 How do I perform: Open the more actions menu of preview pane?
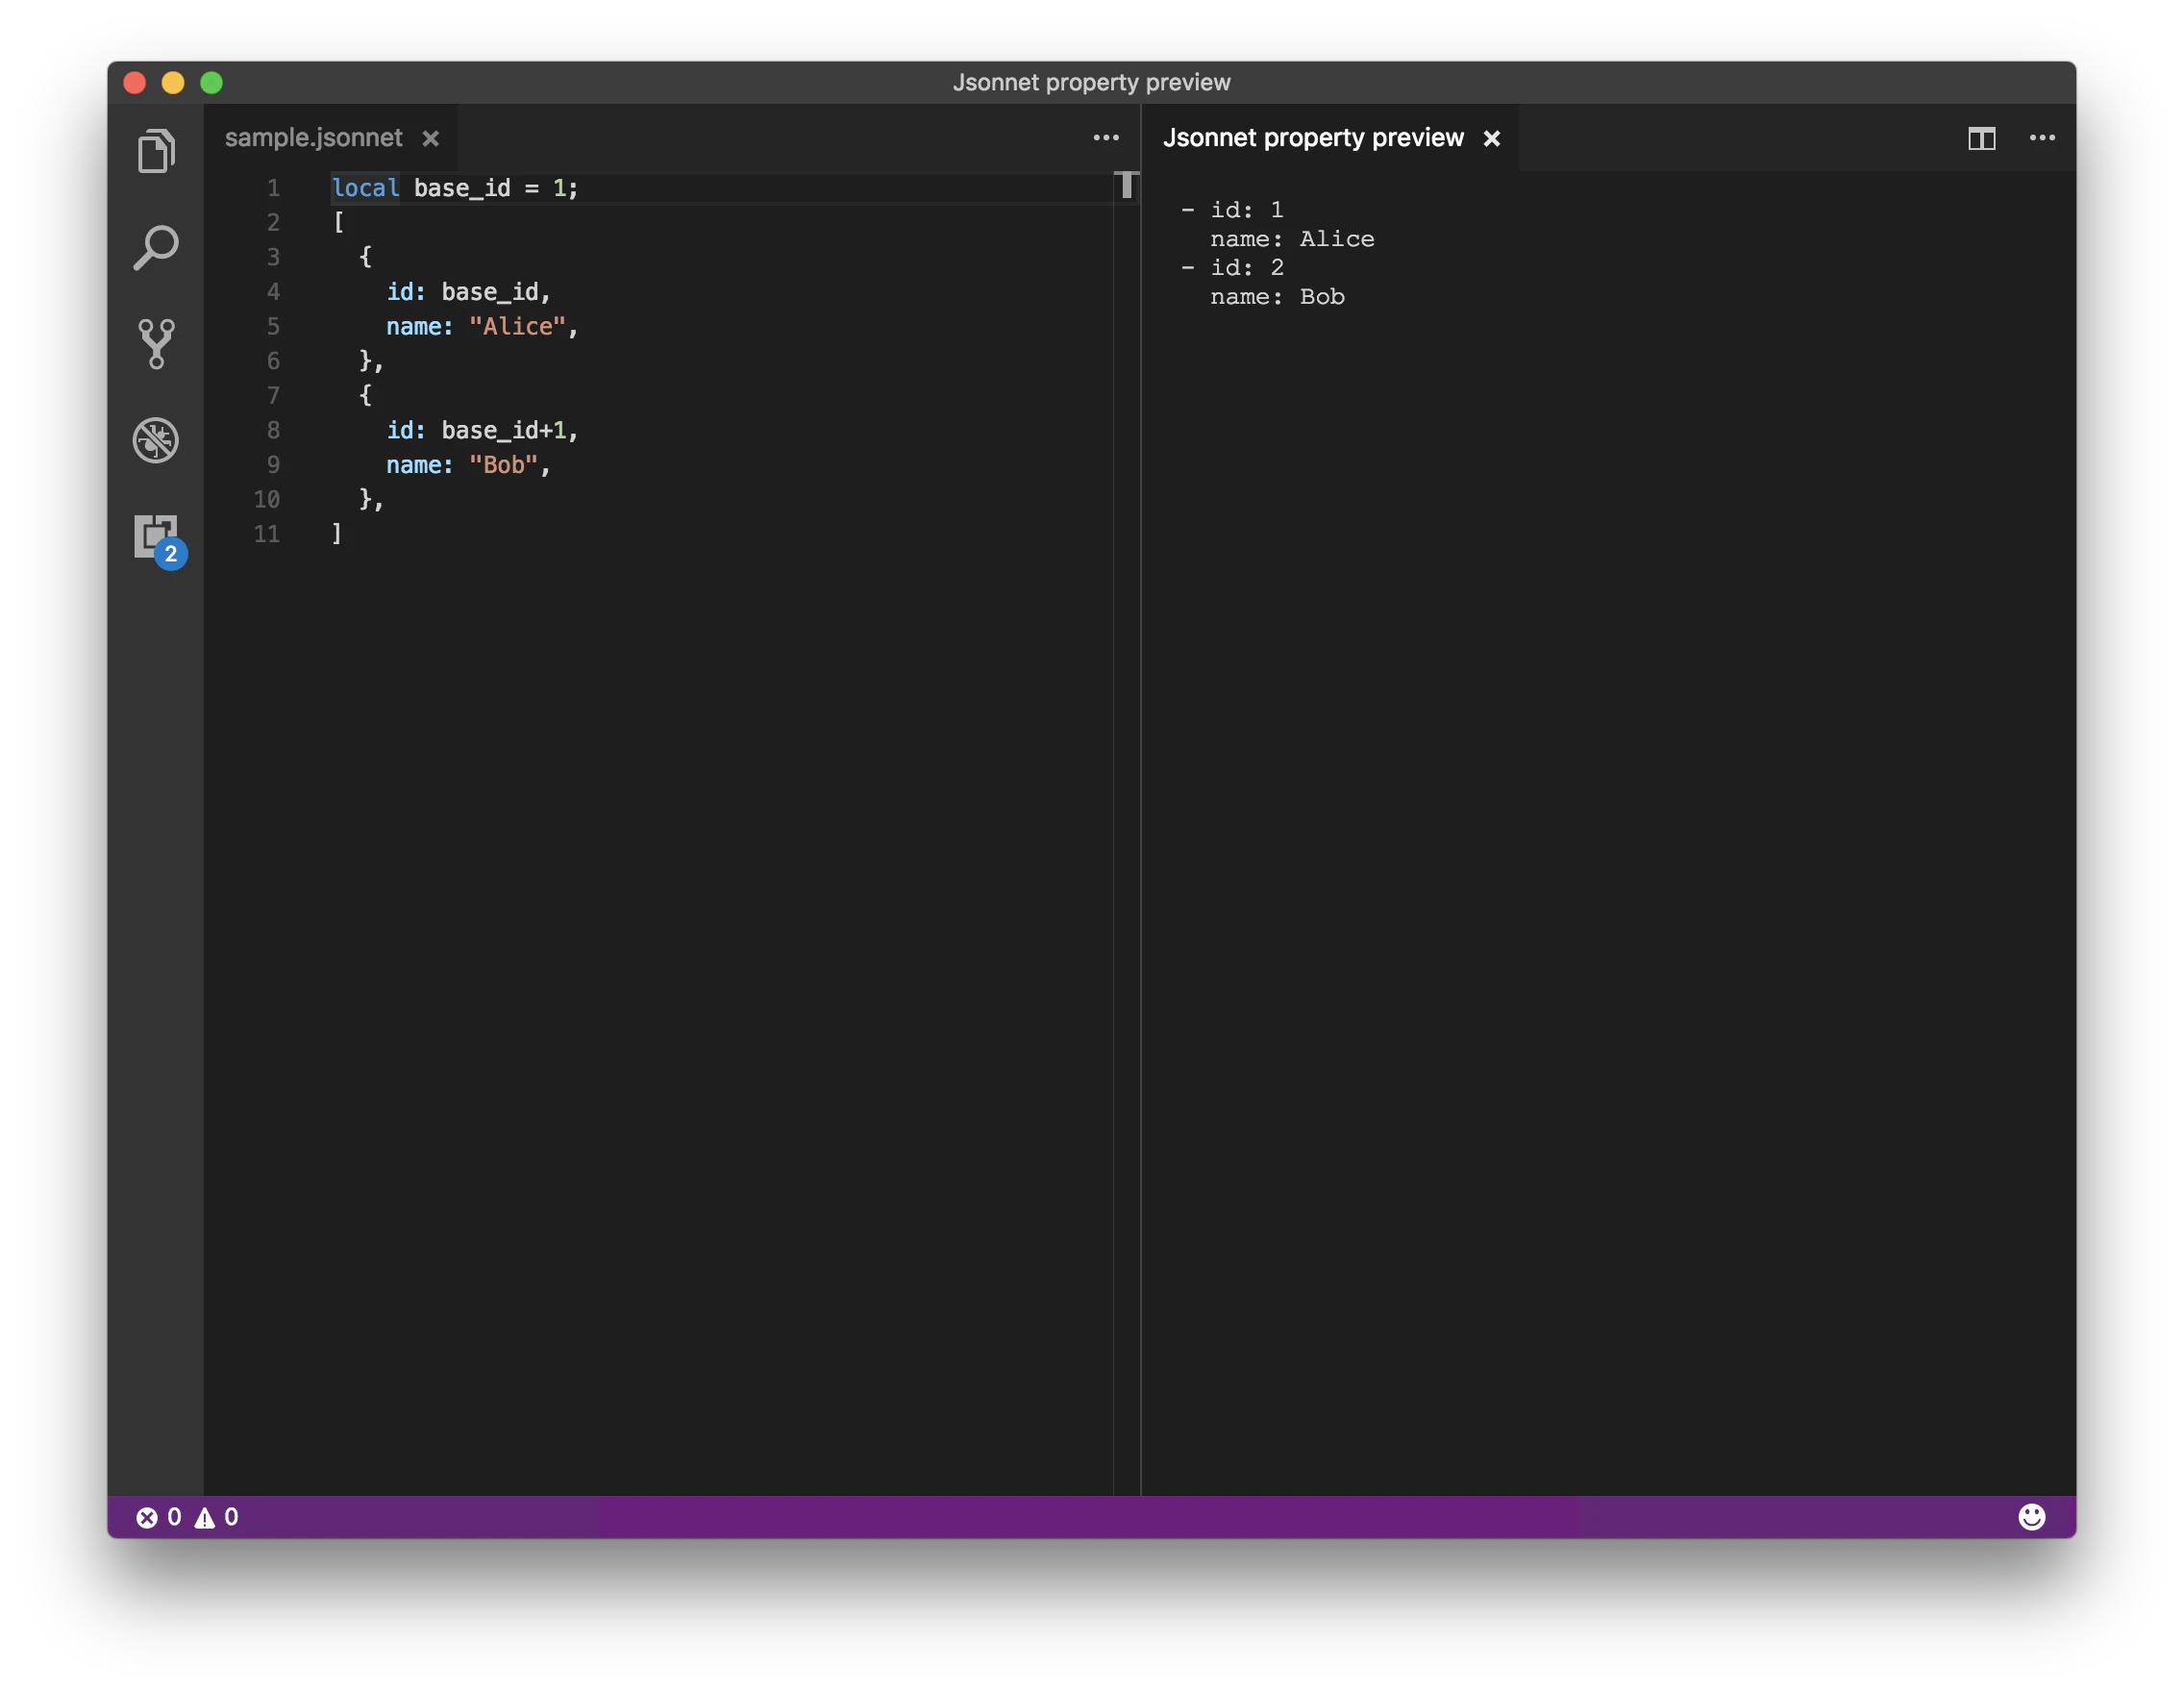(2042, 138)
